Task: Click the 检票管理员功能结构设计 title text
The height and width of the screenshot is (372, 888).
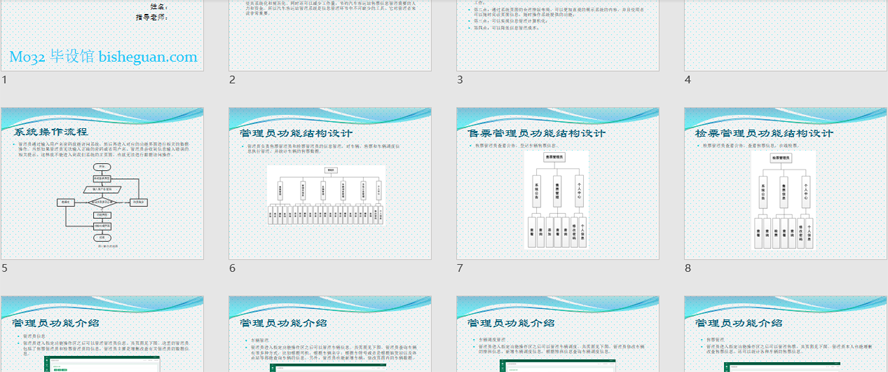Action: [x=764, y=134]
